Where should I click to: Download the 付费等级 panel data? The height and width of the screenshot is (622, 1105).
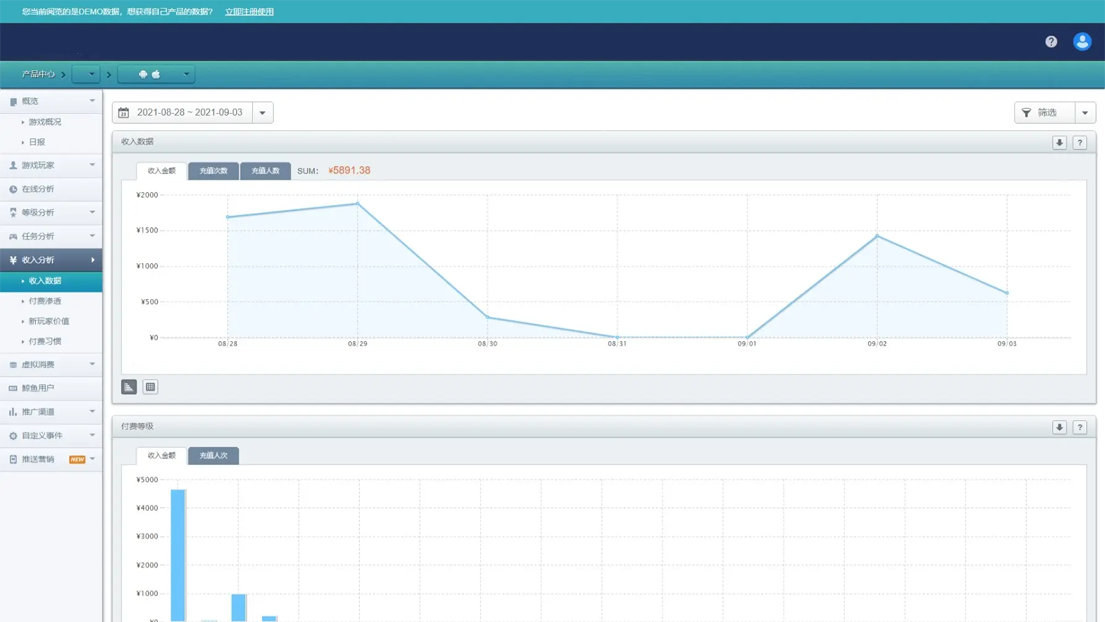pyautogui.click(x=1059, y=427)
